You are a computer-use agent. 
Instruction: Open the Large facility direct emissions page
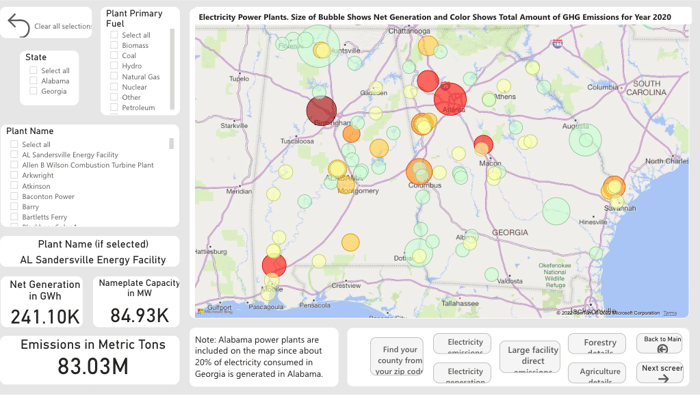click(533, 356)
